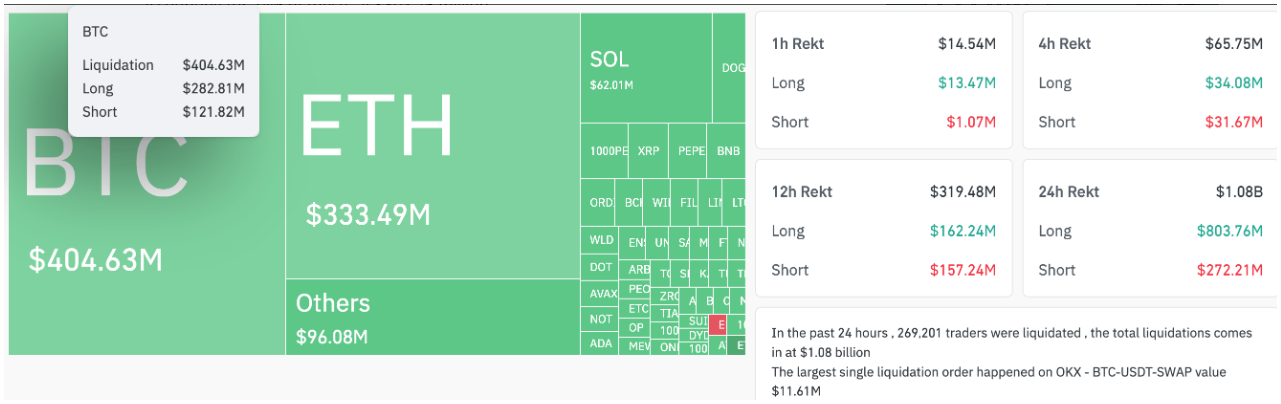The height and width of the screenshot is (404, 1281).
Task: Click the red tile in the heatmap
Action: (x=718, y=325)
